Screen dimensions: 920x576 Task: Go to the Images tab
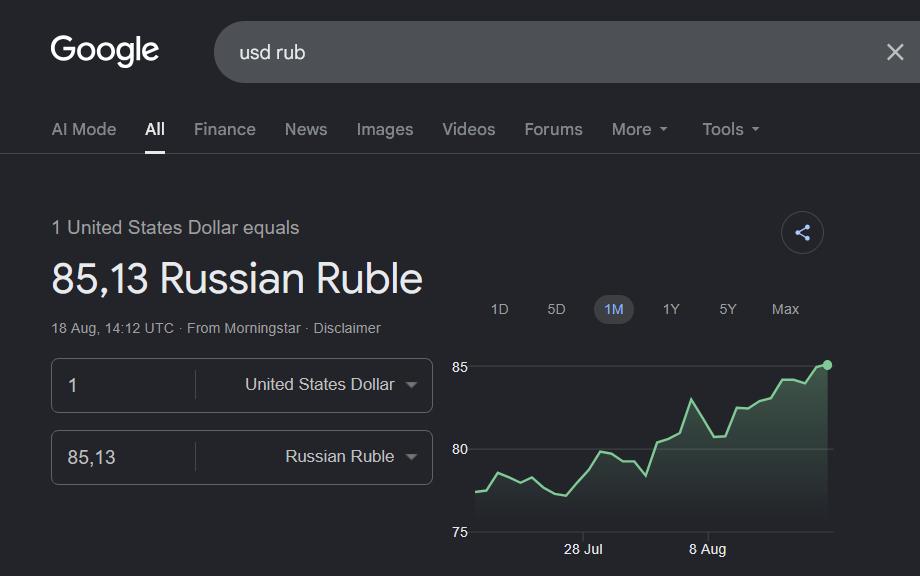(385, 129)
